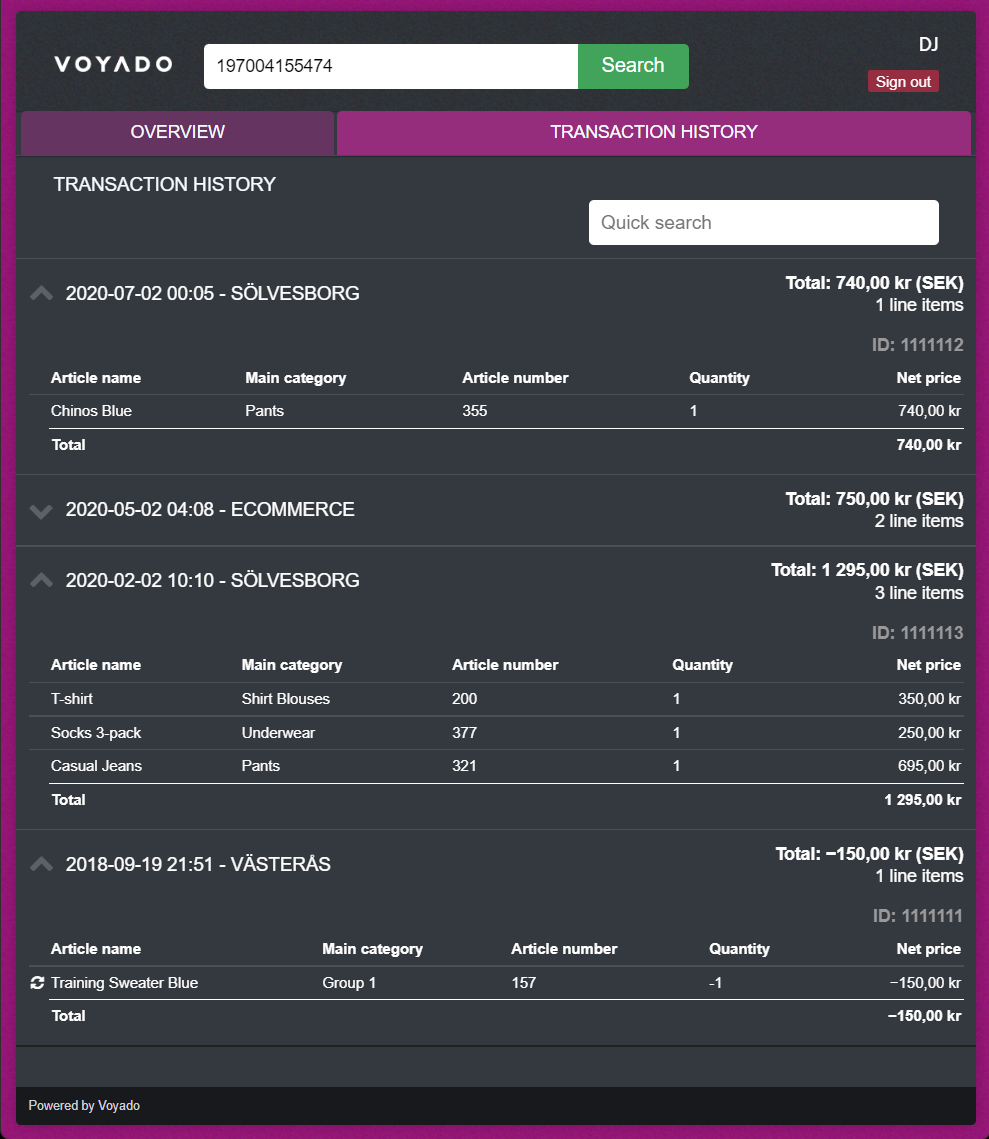The height and width of the screenshot is (1139, 989).
Task: Click the DJ user initials
Action: click(929, 44)
